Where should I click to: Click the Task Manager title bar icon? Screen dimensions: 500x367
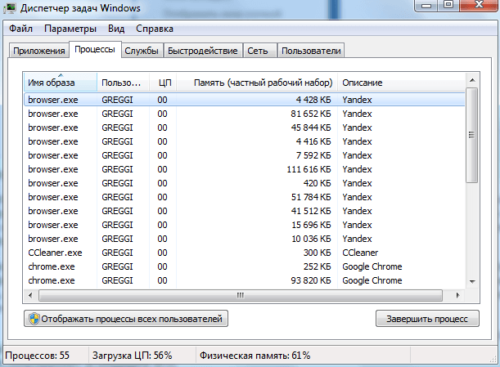coord(10,7)
